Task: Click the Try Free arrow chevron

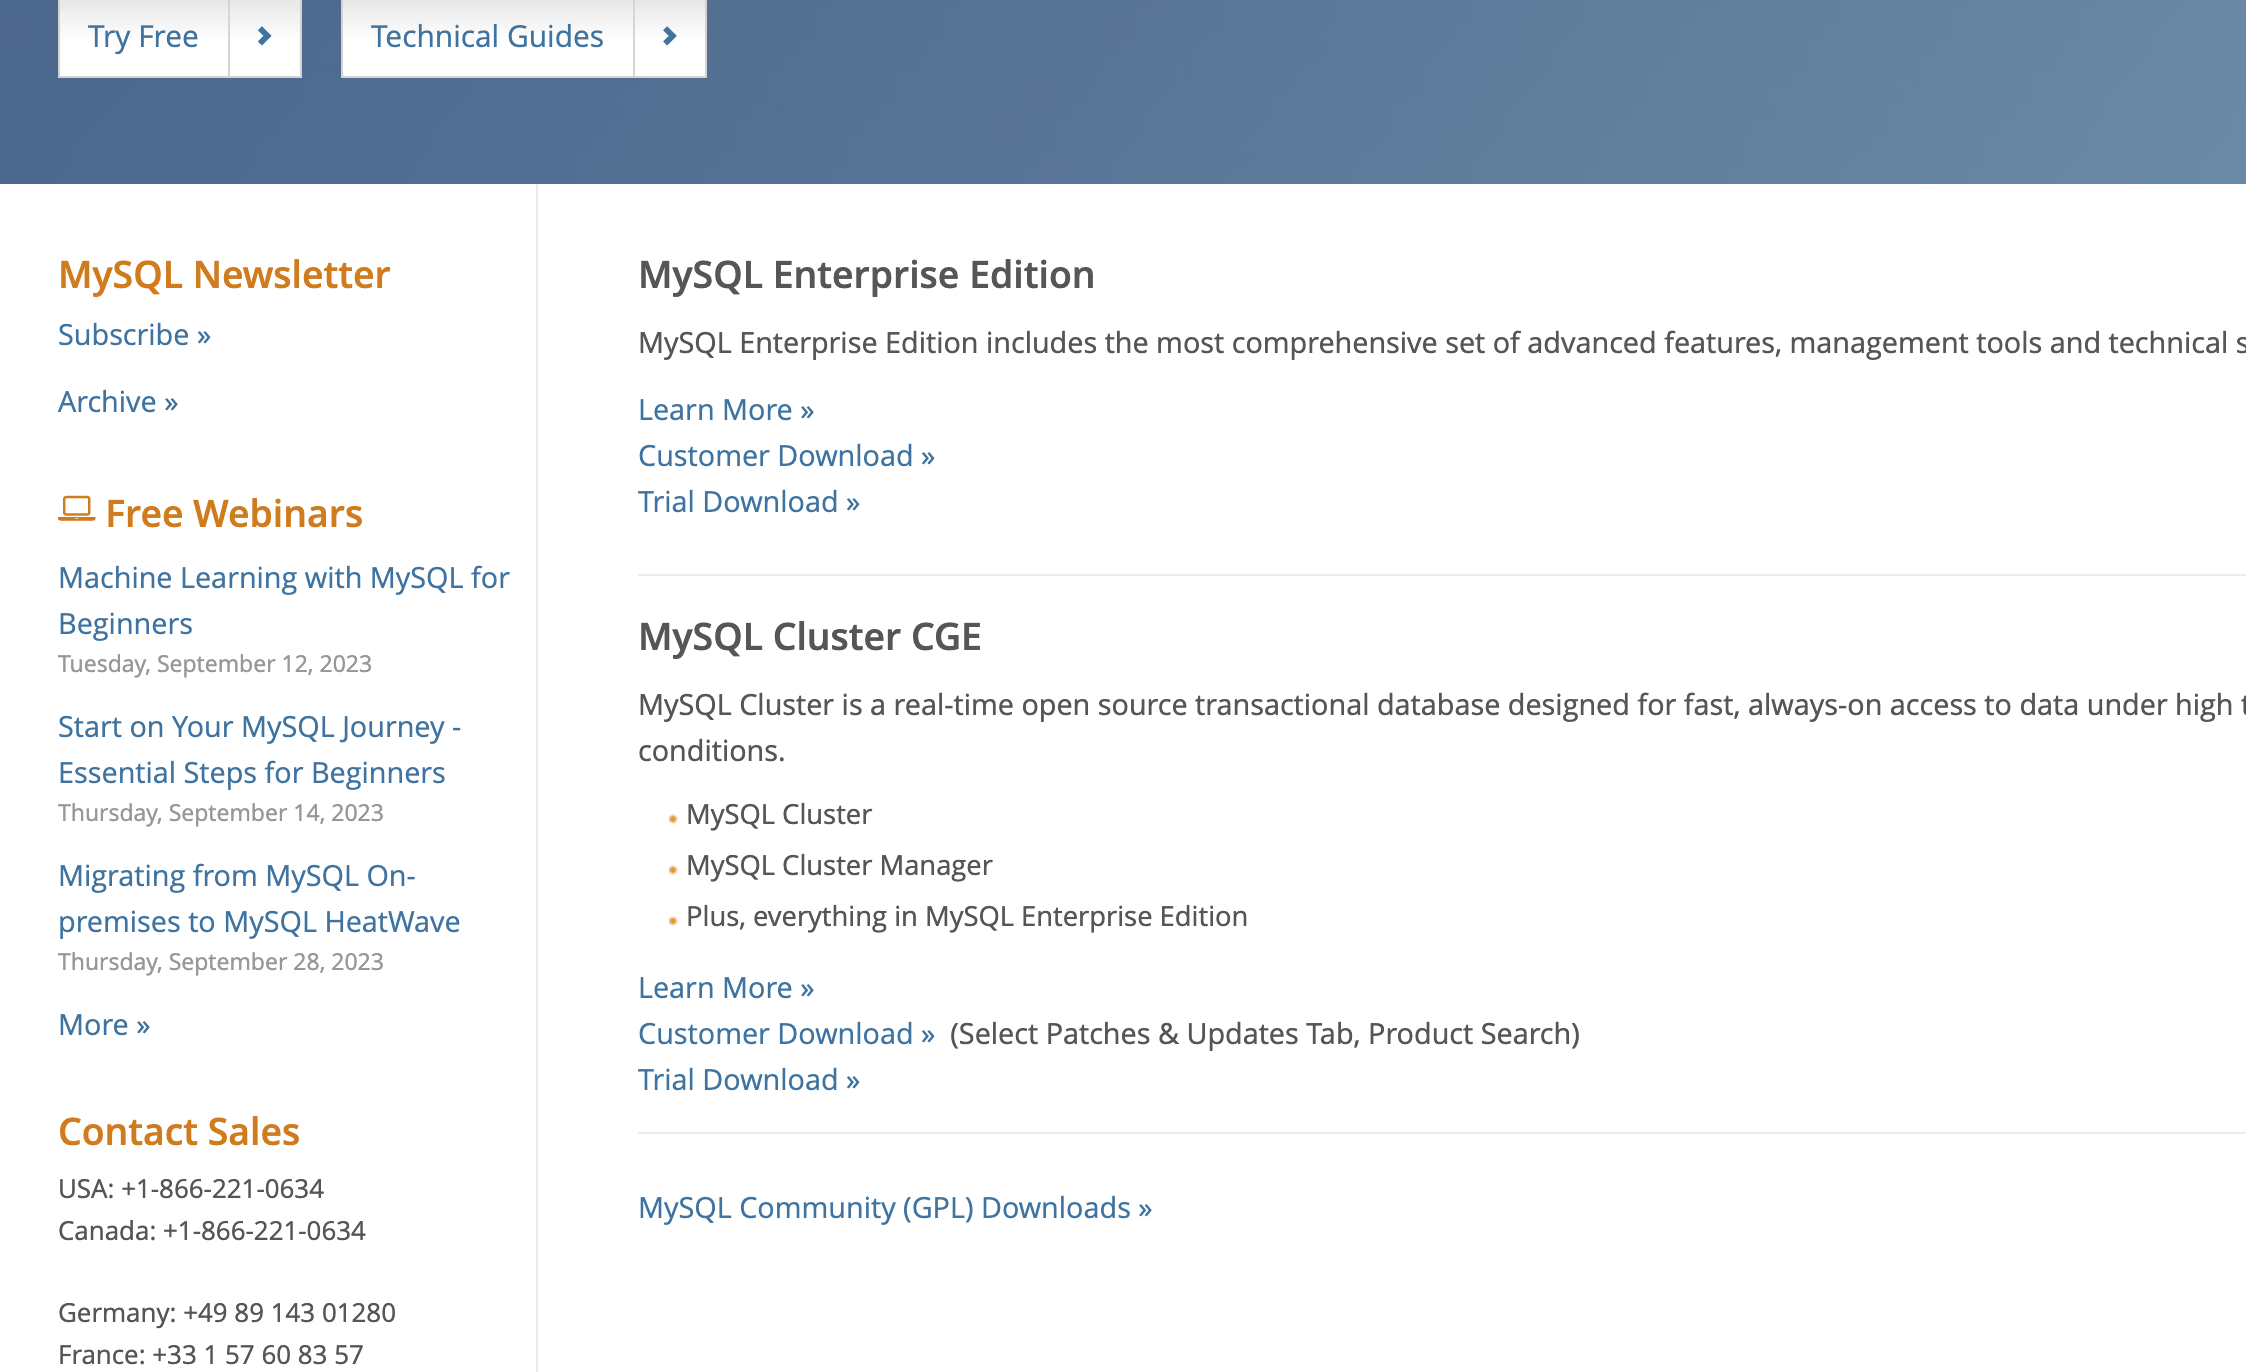Action: coord(265,37)
